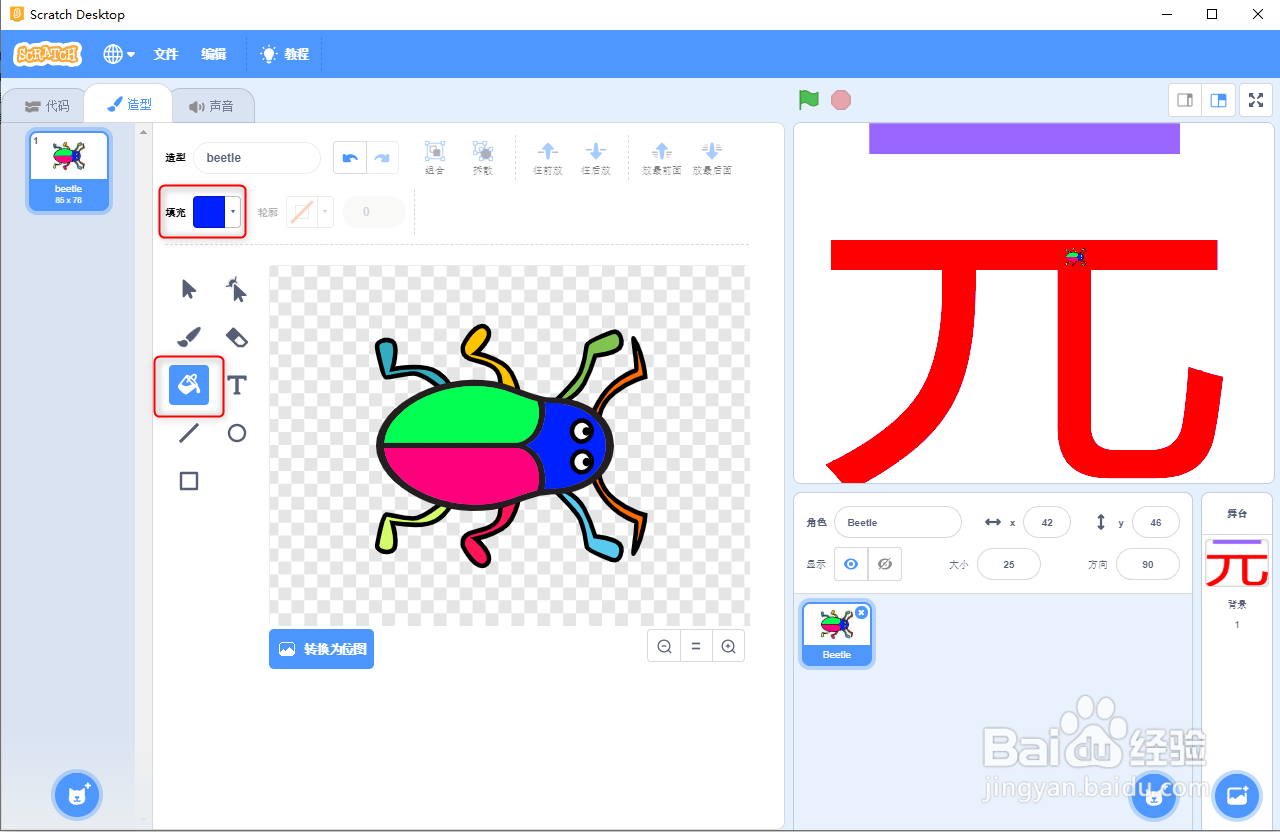1280x832 pixels.
Task: Switch to the 声音 (Sounds) tab
Action: point(213,104)
